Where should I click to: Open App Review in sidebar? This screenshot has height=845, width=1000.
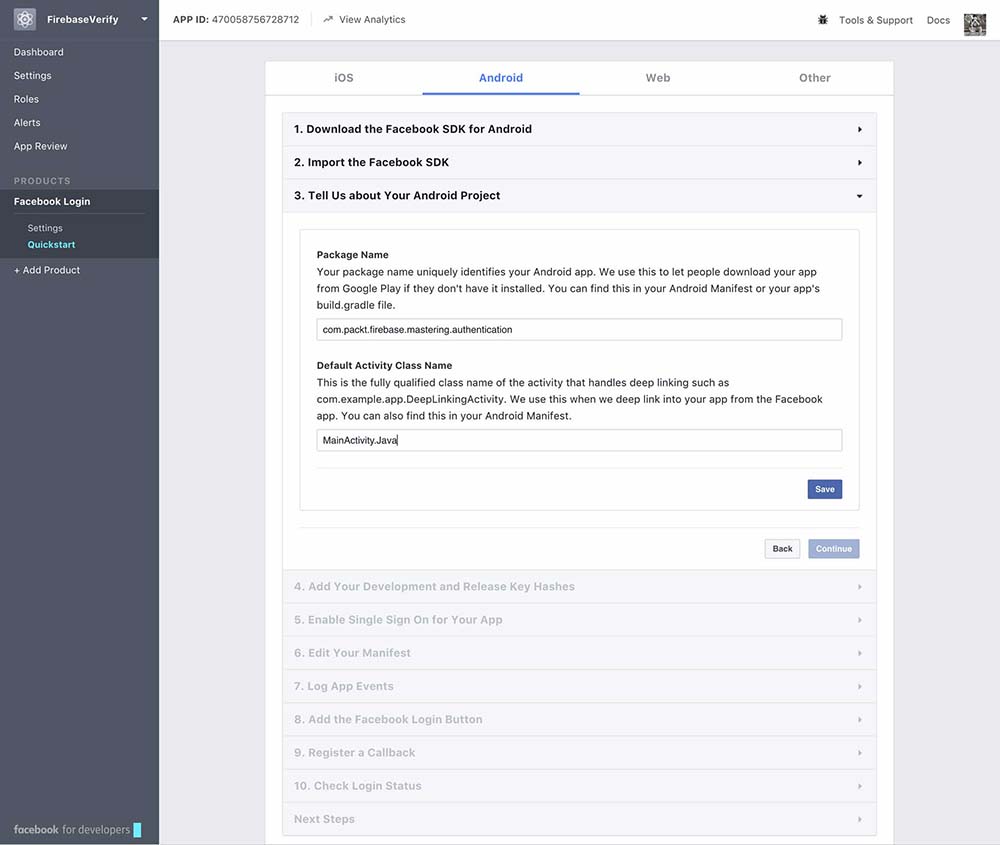(40, 146)
